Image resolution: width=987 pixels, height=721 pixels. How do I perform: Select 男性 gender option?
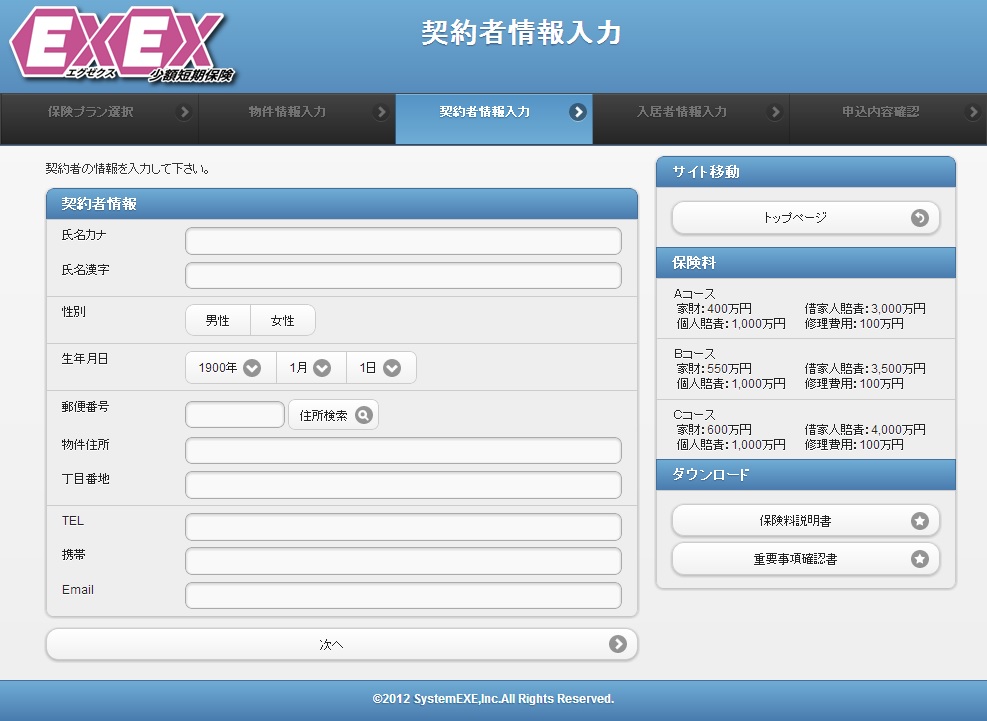tap(218, 321)
